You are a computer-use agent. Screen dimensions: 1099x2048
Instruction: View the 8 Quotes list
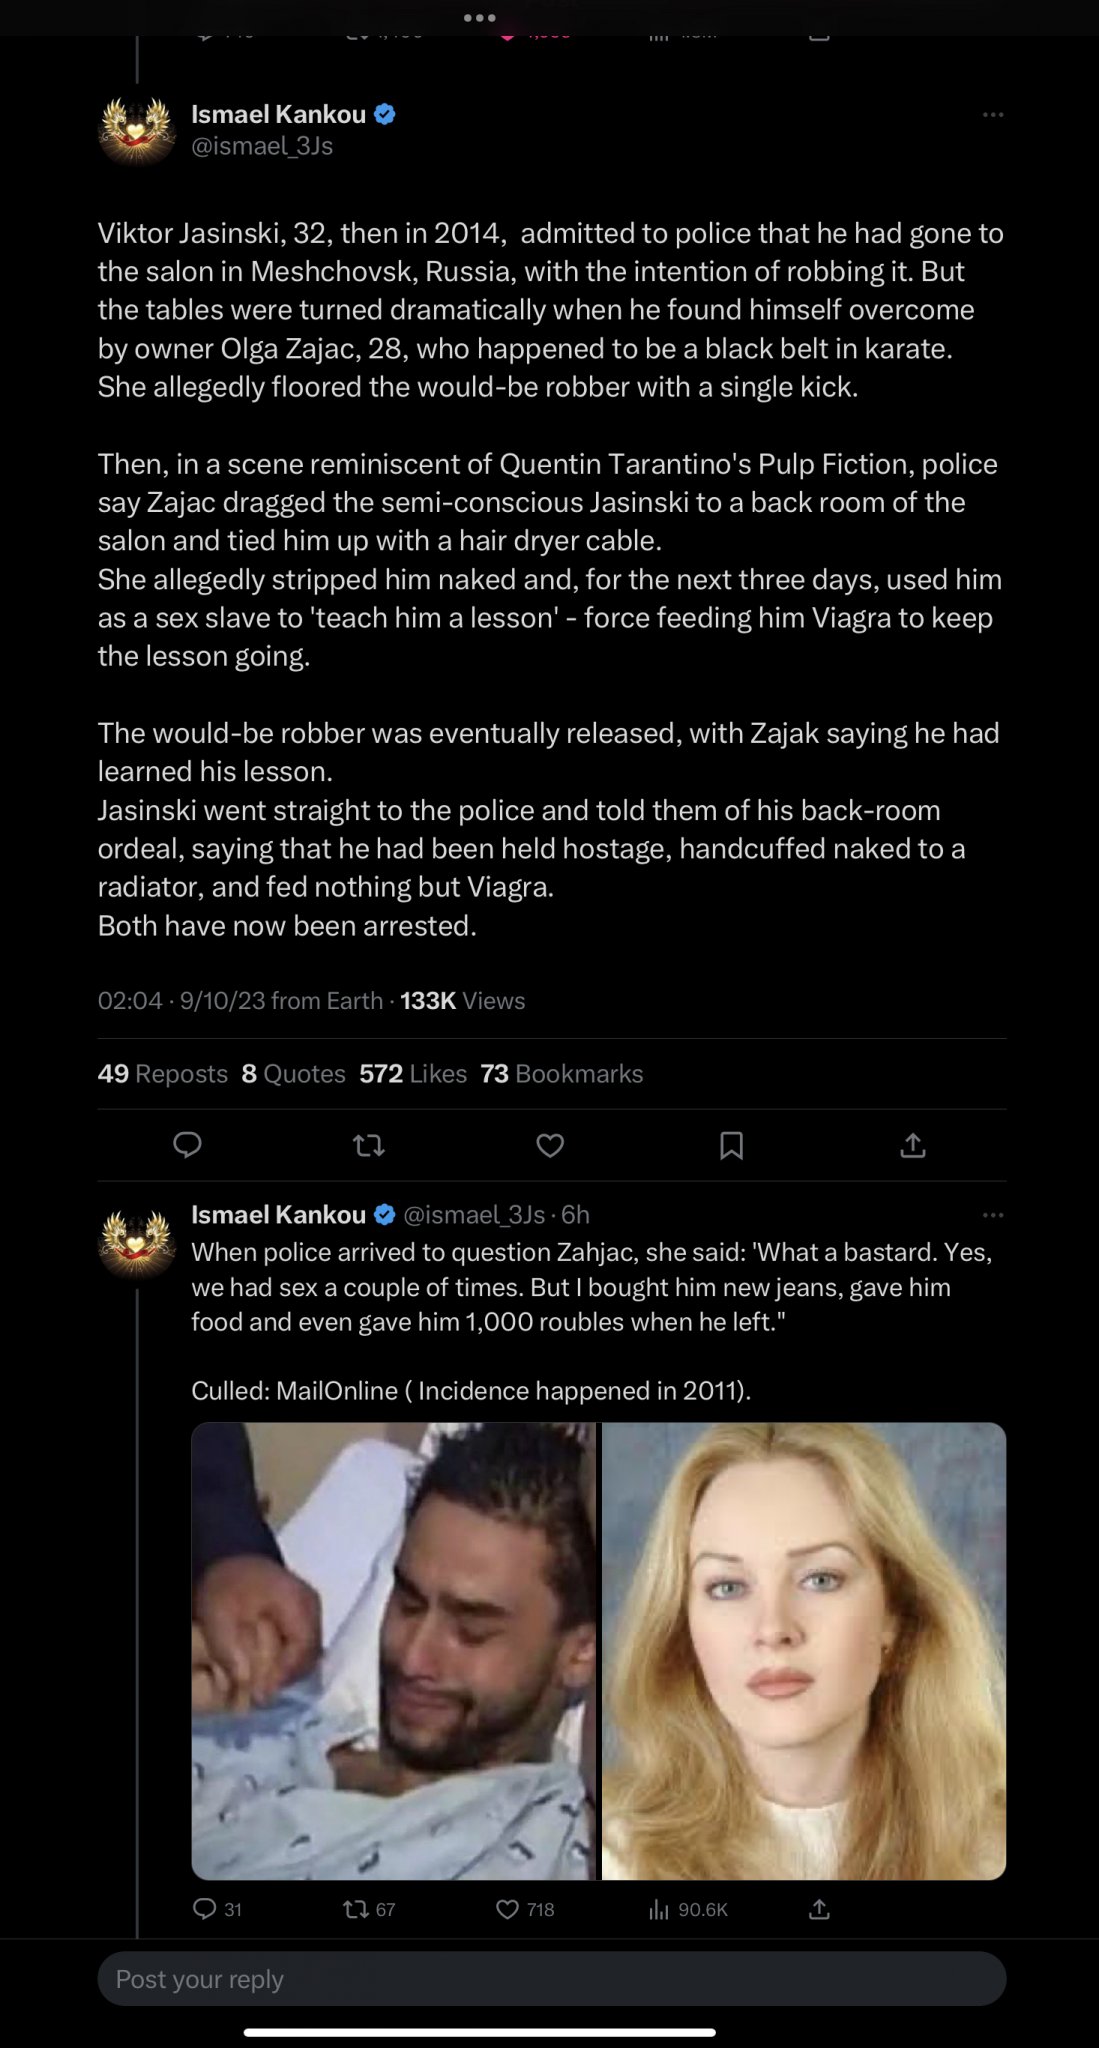[293, 1074]
